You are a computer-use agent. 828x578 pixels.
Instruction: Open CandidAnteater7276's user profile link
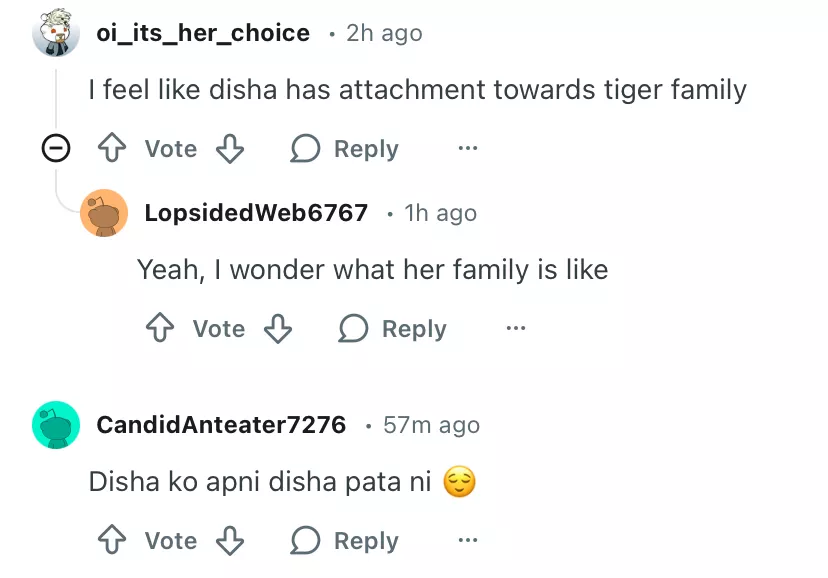(x=221, y=425)
